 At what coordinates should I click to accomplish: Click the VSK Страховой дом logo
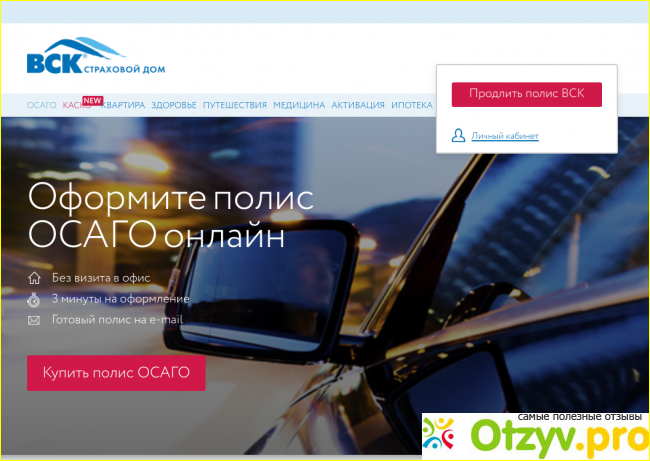point(95,58)
